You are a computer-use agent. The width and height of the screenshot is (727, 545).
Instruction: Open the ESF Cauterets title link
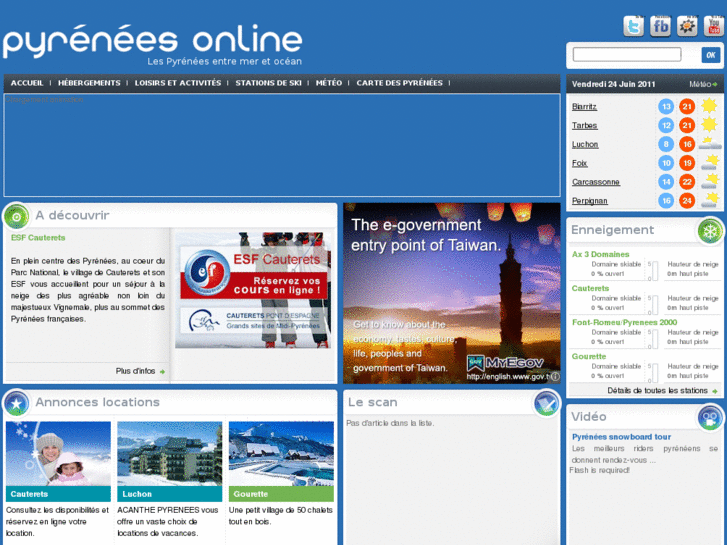pyautogui.click(x=38, y=238)
